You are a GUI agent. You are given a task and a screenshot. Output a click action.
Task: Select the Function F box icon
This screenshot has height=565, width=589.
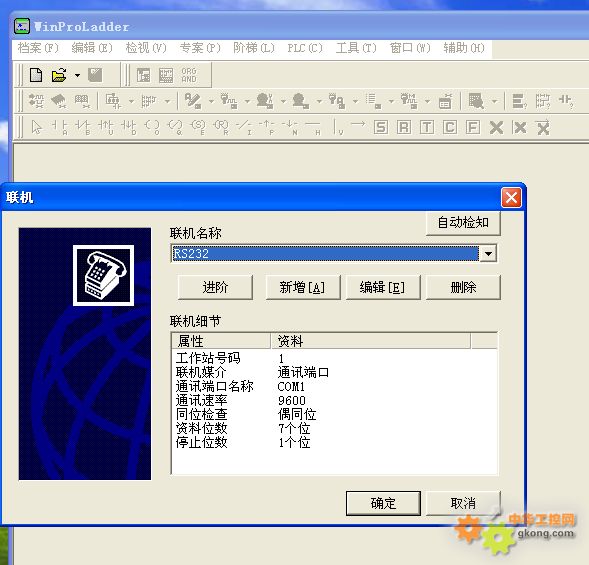click(473, 127)
